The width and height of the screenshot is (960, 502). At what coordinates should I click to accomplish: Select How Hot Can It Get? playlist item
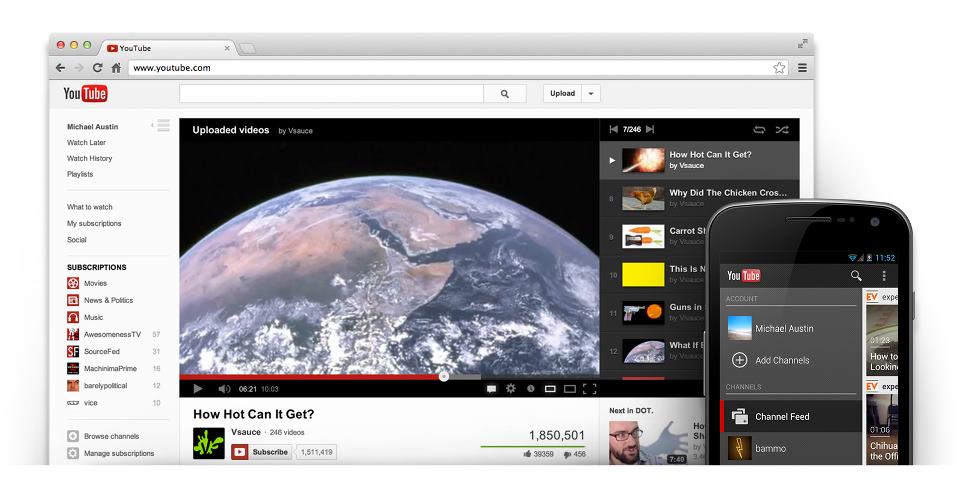pos(699,160)
